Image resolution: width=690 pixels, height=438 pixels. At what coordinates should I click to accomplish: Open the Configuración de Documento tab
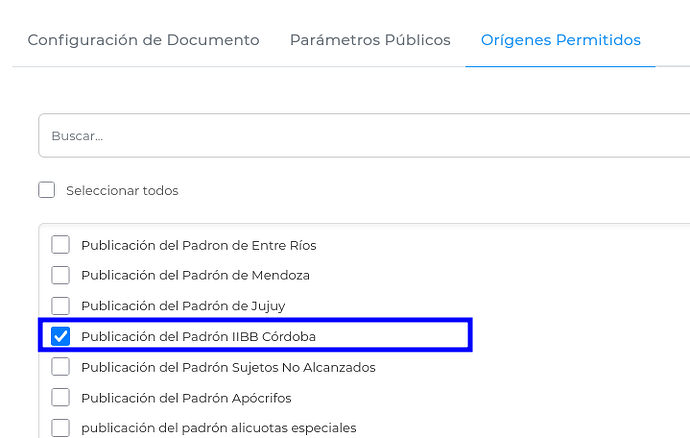[x=143, y=40]
